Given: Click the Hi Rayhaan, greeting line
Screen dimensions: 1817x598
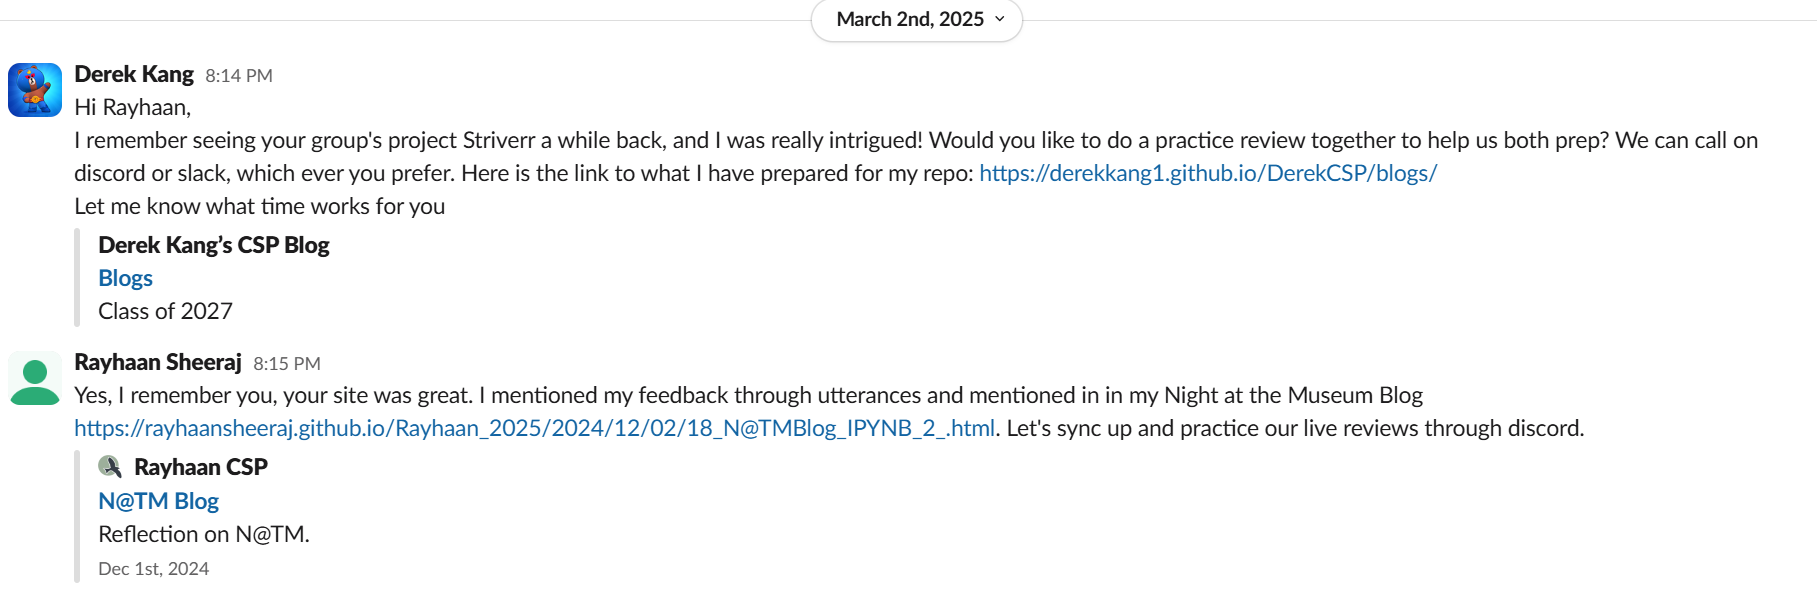Looking at the screenshot, I should click(133, 107).
